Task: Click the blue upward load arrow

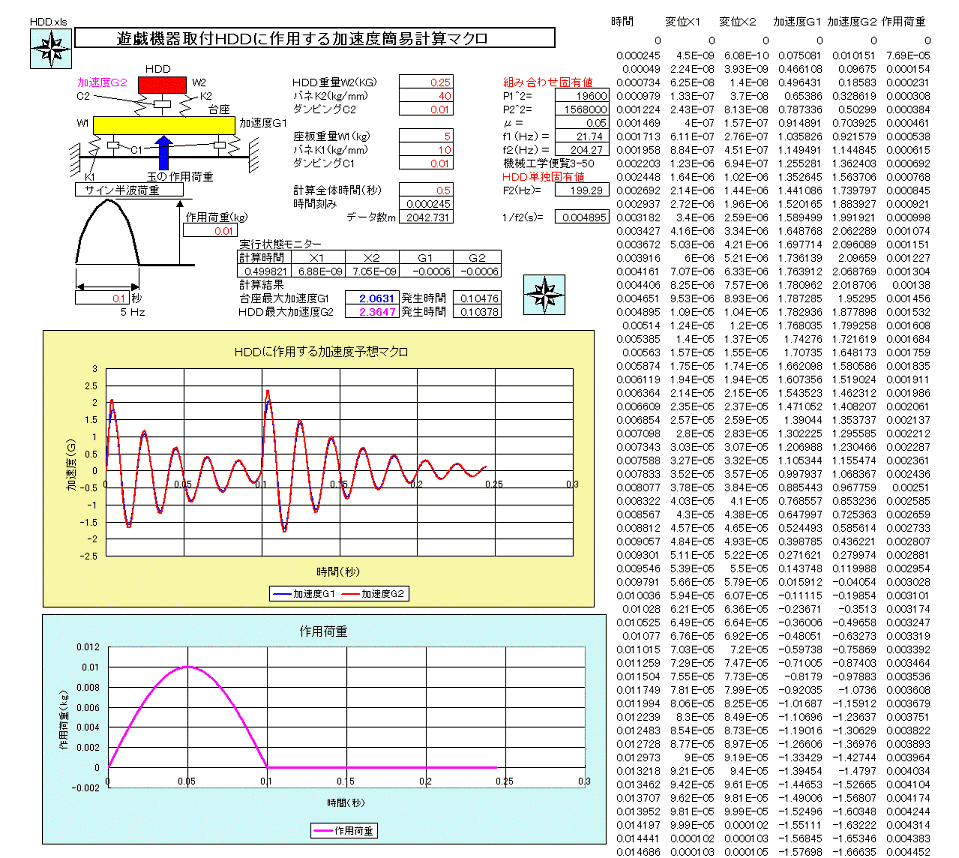Action: click(x=167, y=155)
